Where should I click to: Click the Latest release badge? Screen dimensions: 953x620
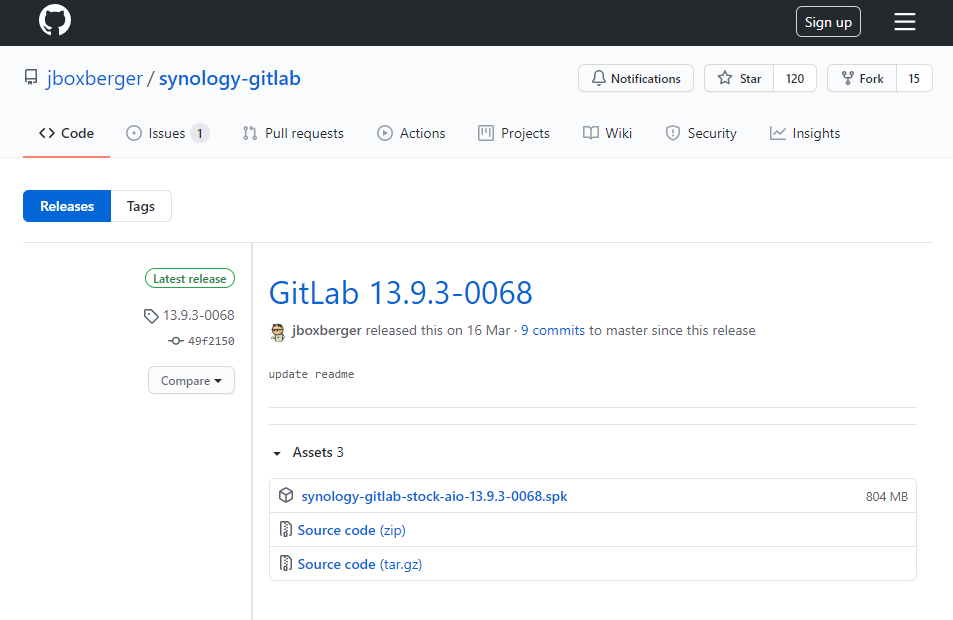click(190, 278)
